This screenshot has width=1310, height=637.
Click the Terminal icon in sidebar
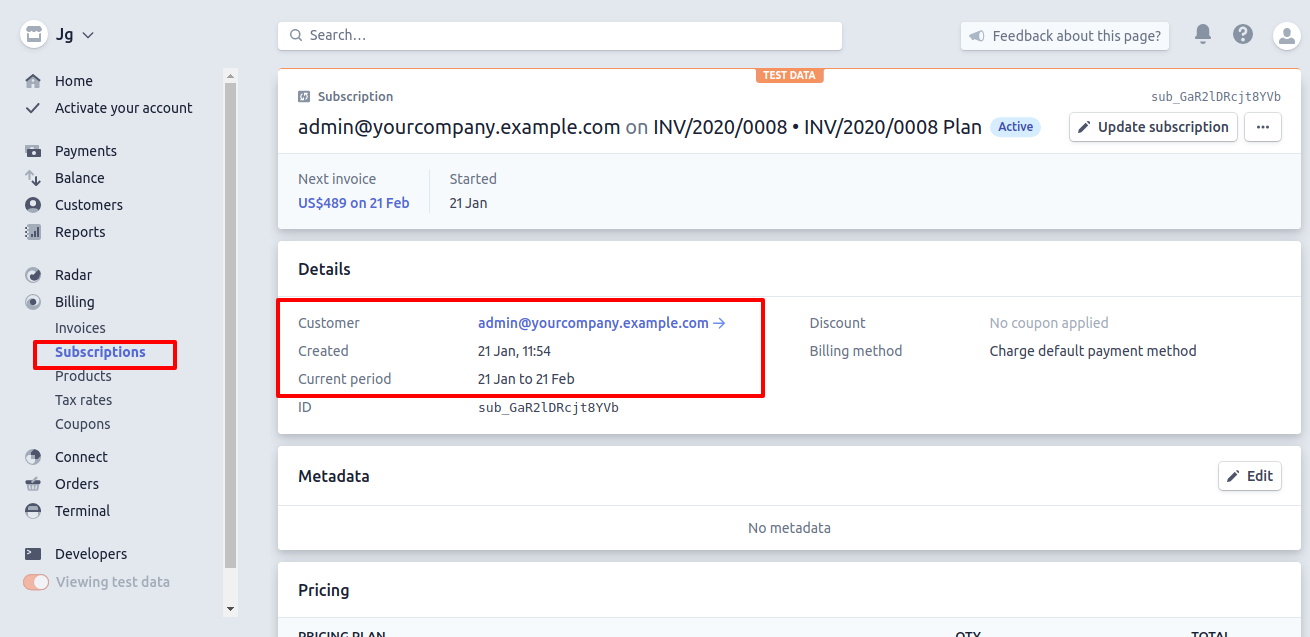click(33, 511)
